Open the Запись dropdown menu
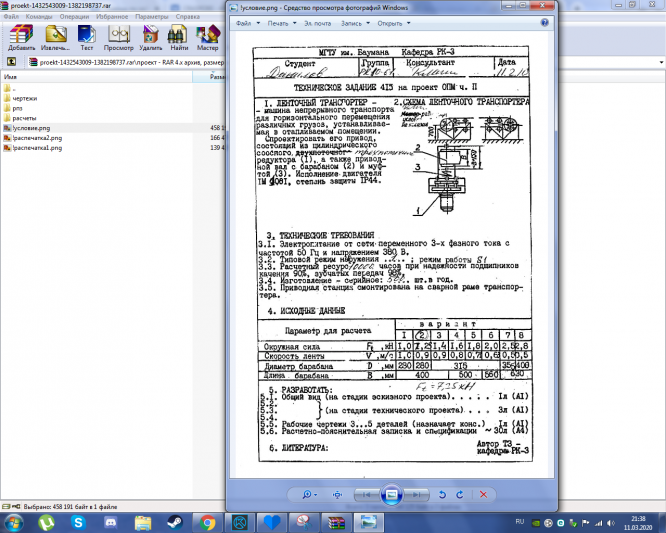This screenshot has width=666, height=533. (356, 23)
